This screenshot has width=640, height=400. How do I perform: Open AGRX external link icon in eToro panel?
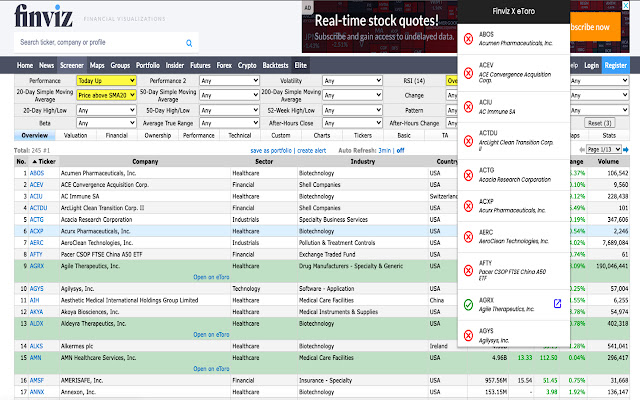click(557, 303)
